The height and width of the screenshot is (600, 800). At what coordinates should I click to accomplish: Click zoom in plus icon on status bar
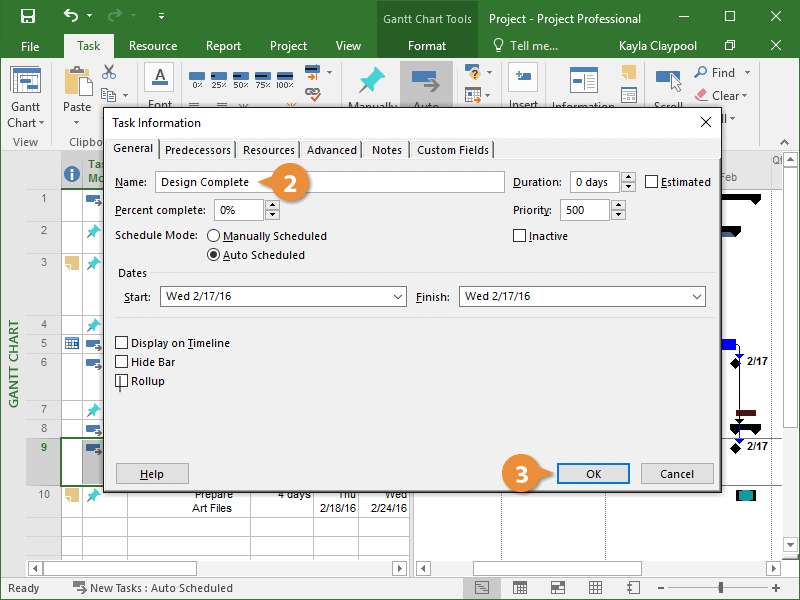click(774, 588)
